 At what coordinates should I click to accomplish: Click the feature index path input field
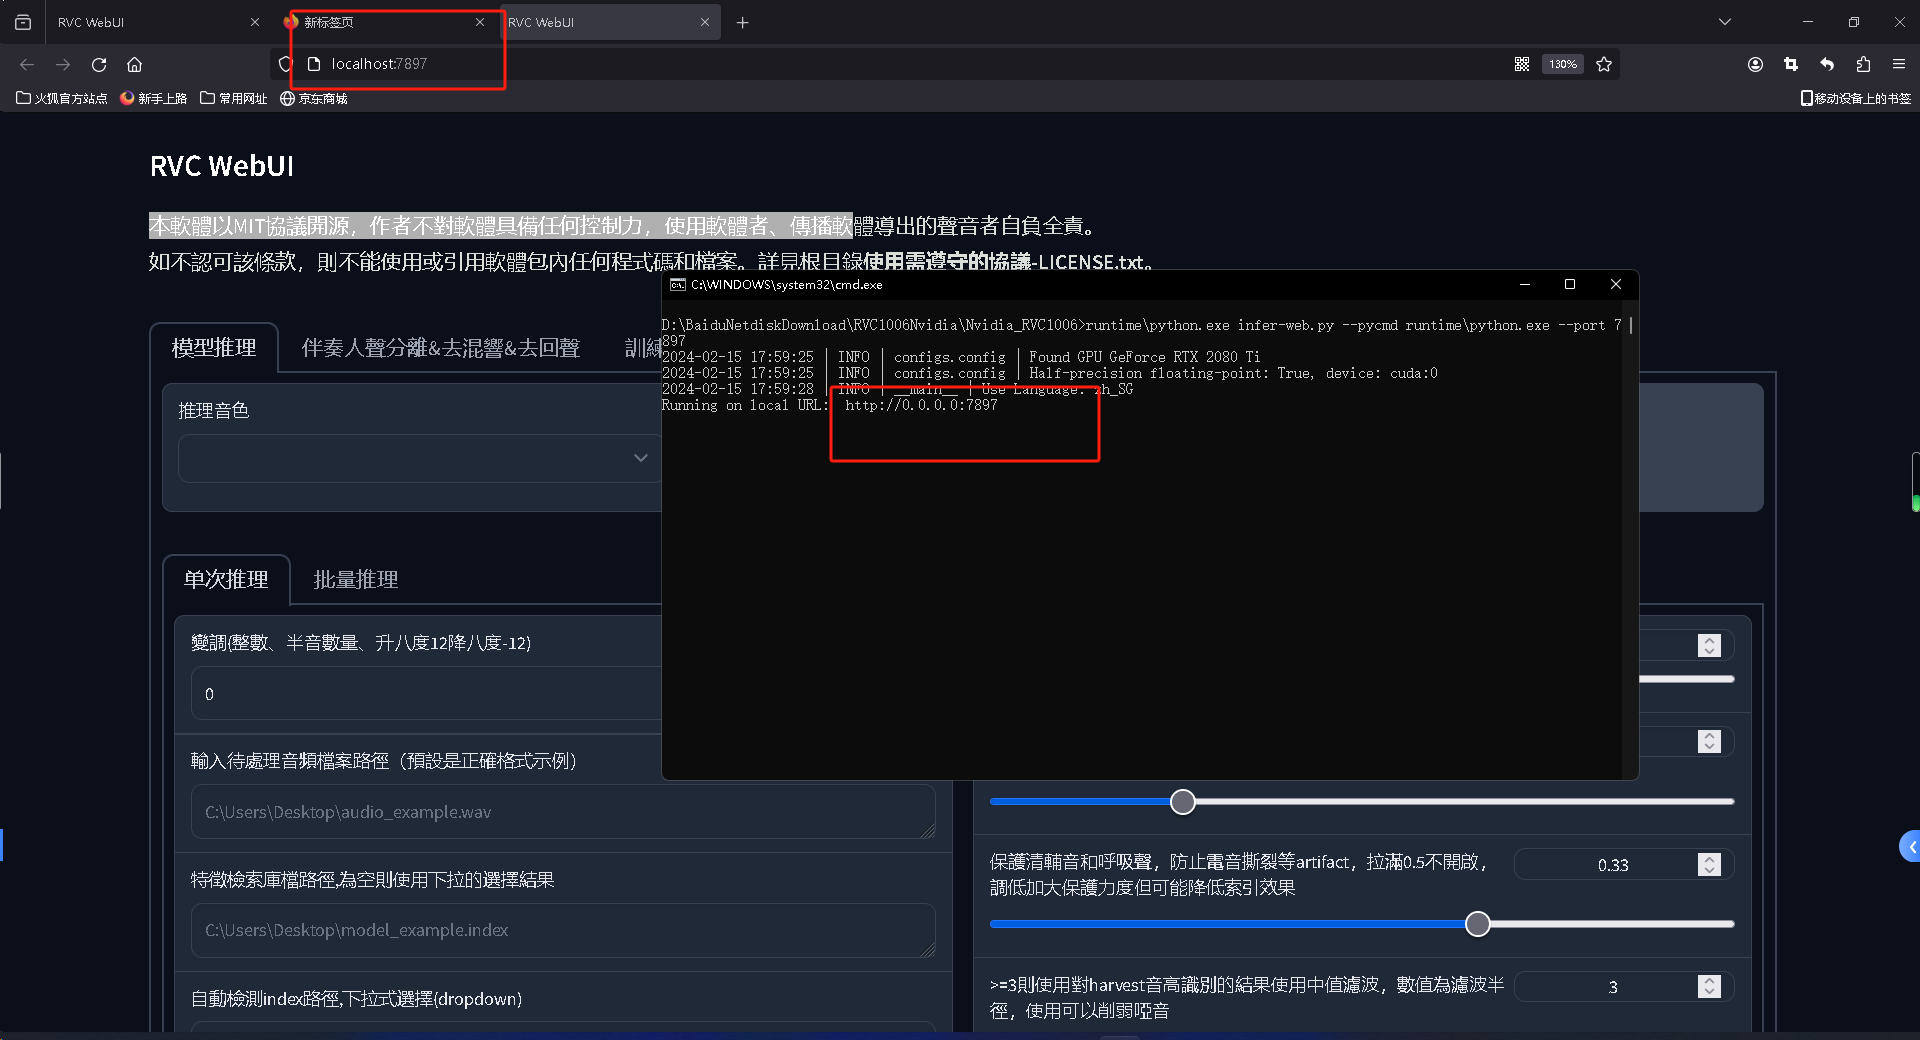tap(563, 930)
